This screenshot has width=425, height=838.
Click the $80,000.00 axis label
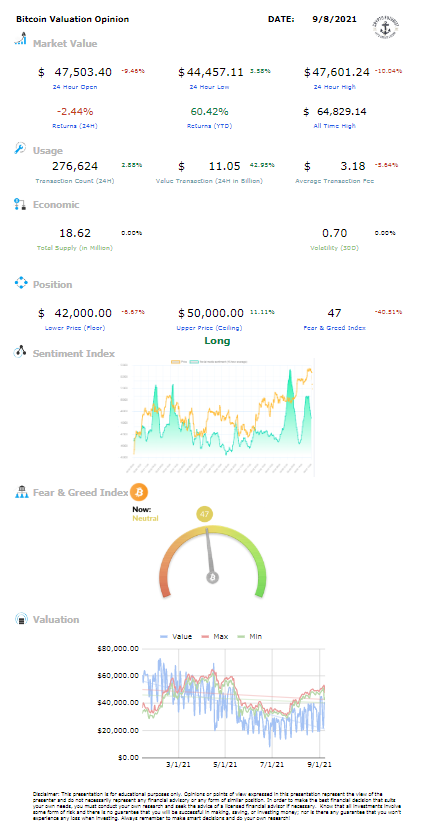119,649
